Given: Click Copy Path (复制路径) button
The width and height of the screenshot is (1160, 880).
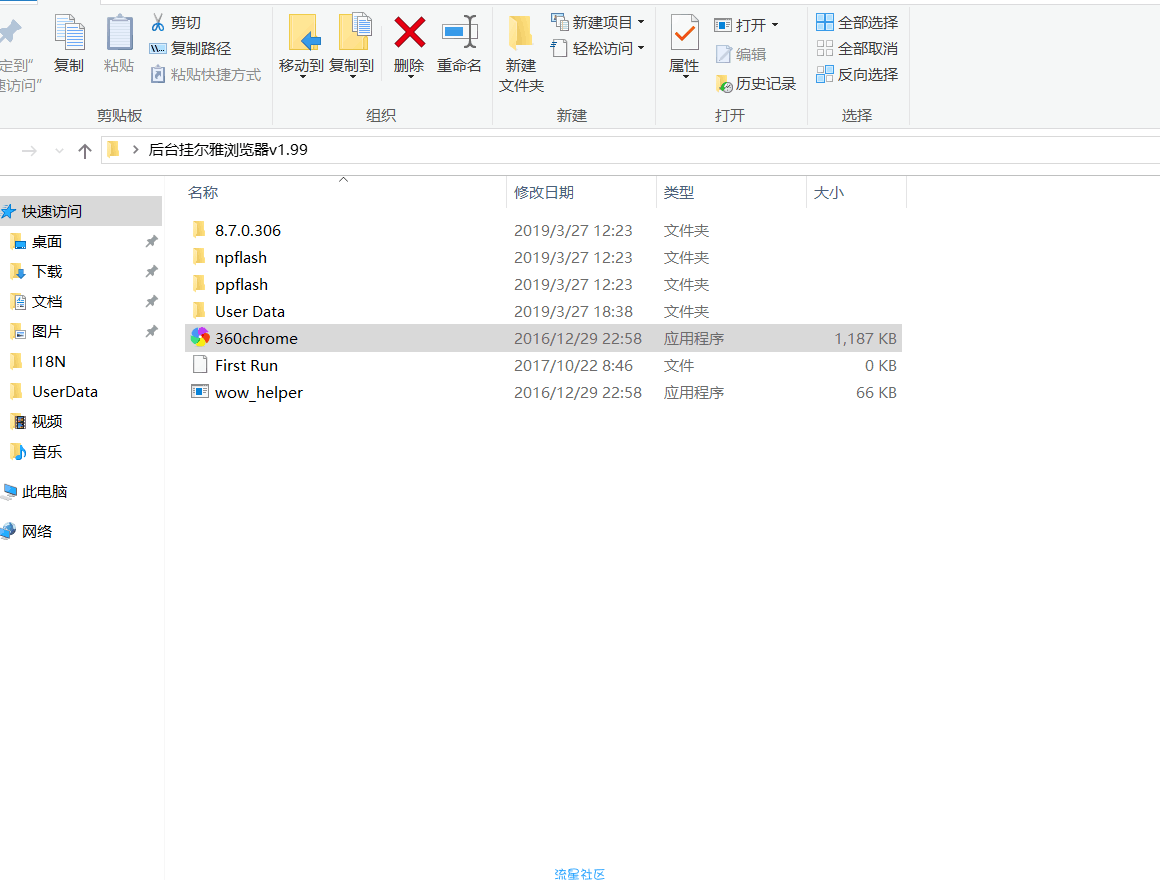Looking at the screenshot, I should pos(190,48).
